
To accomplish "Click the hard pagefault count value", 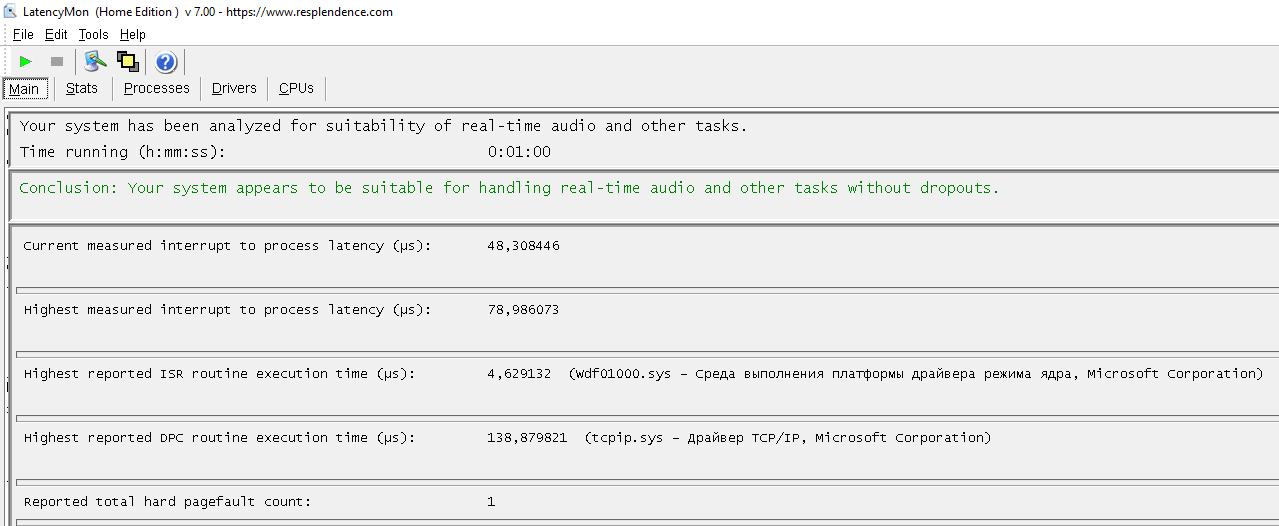I will click(491, 502).
